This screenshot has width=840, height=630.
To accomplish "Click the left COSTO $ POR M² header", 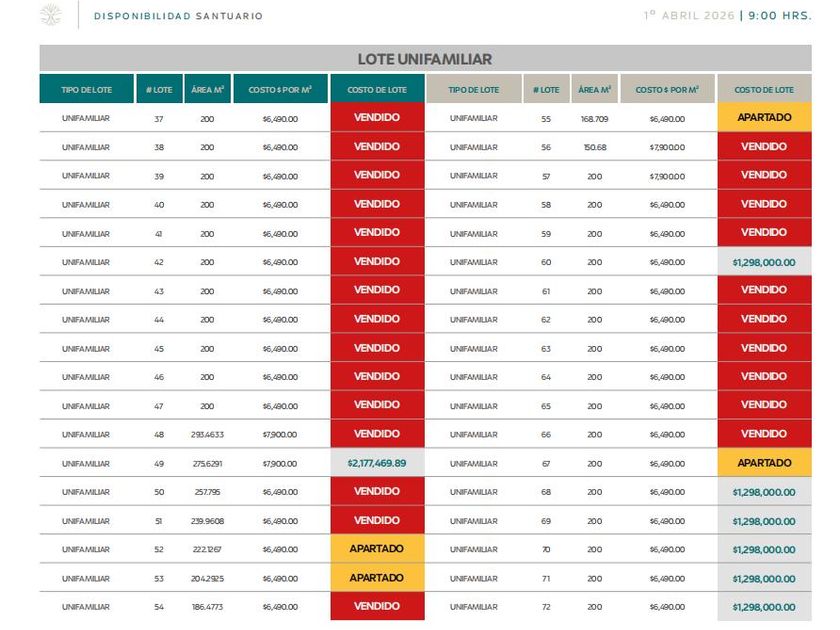I will 280,89.
